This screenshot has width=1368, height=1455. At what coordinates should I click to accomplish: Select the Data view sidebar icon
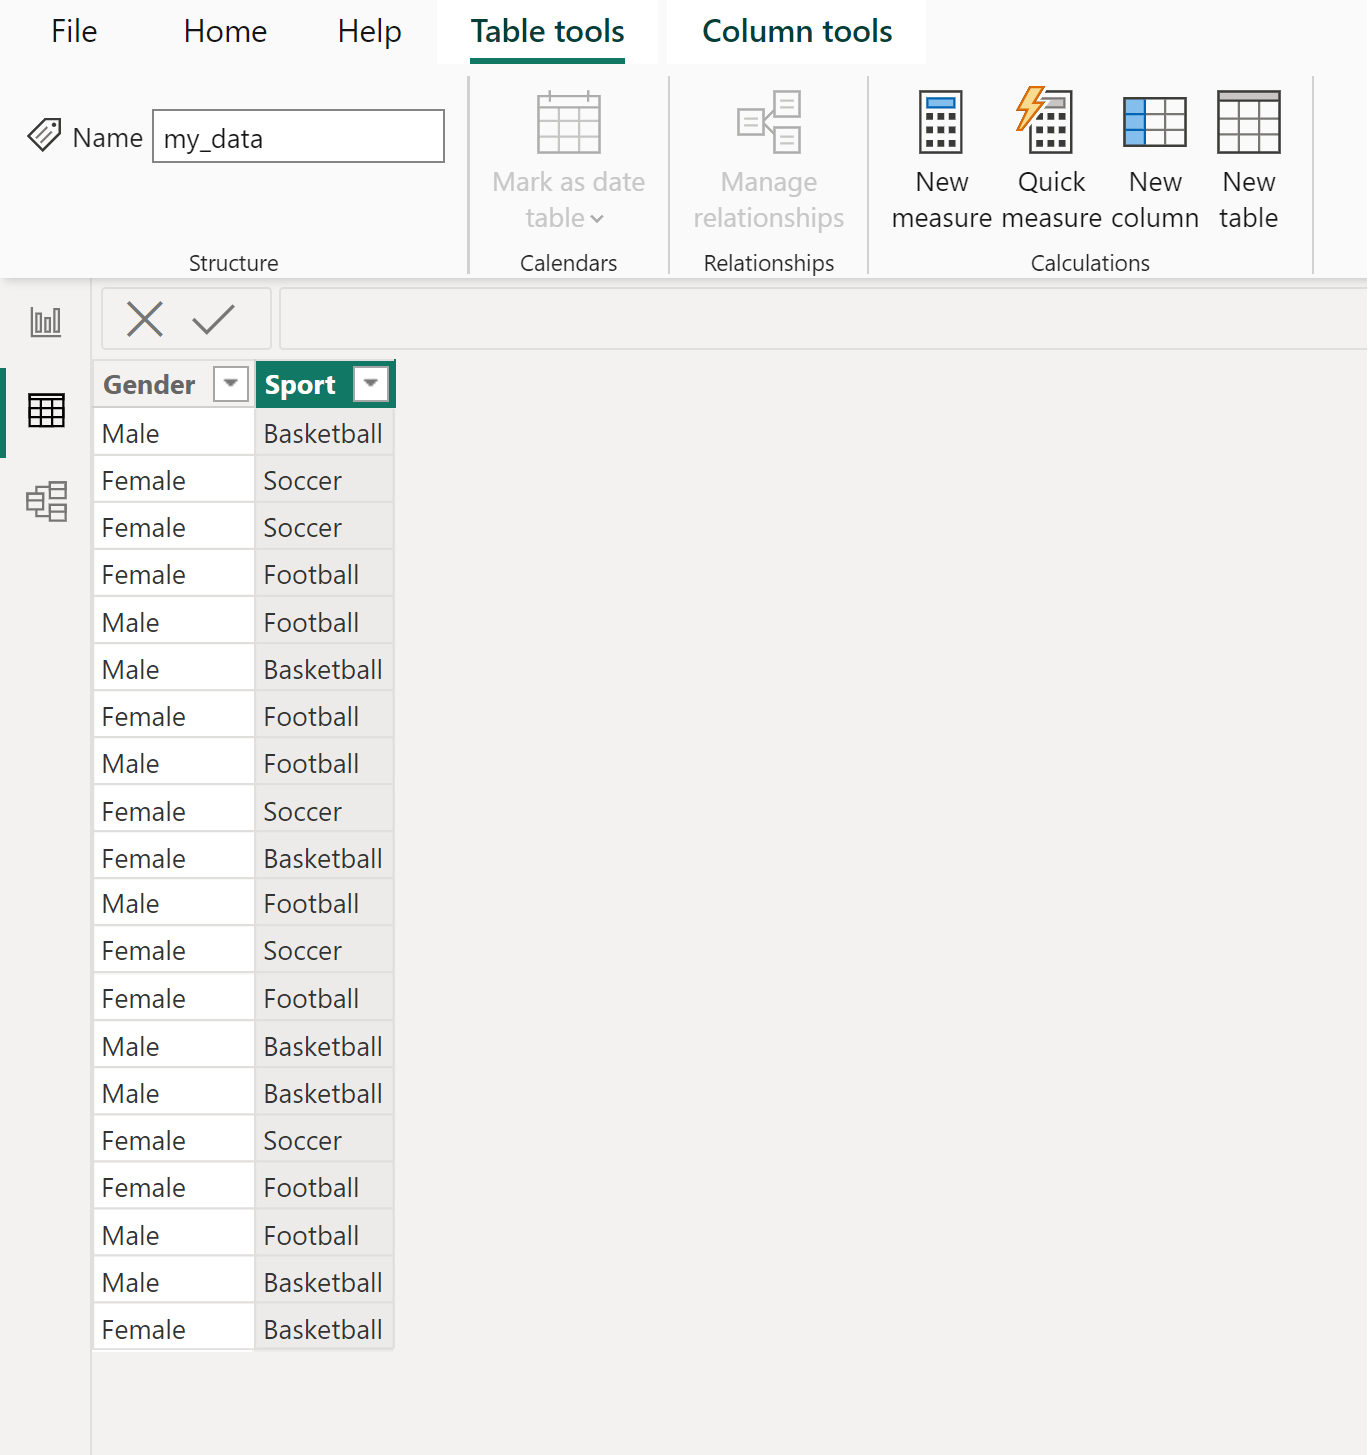pyautogui.click(x=46, y=411)
